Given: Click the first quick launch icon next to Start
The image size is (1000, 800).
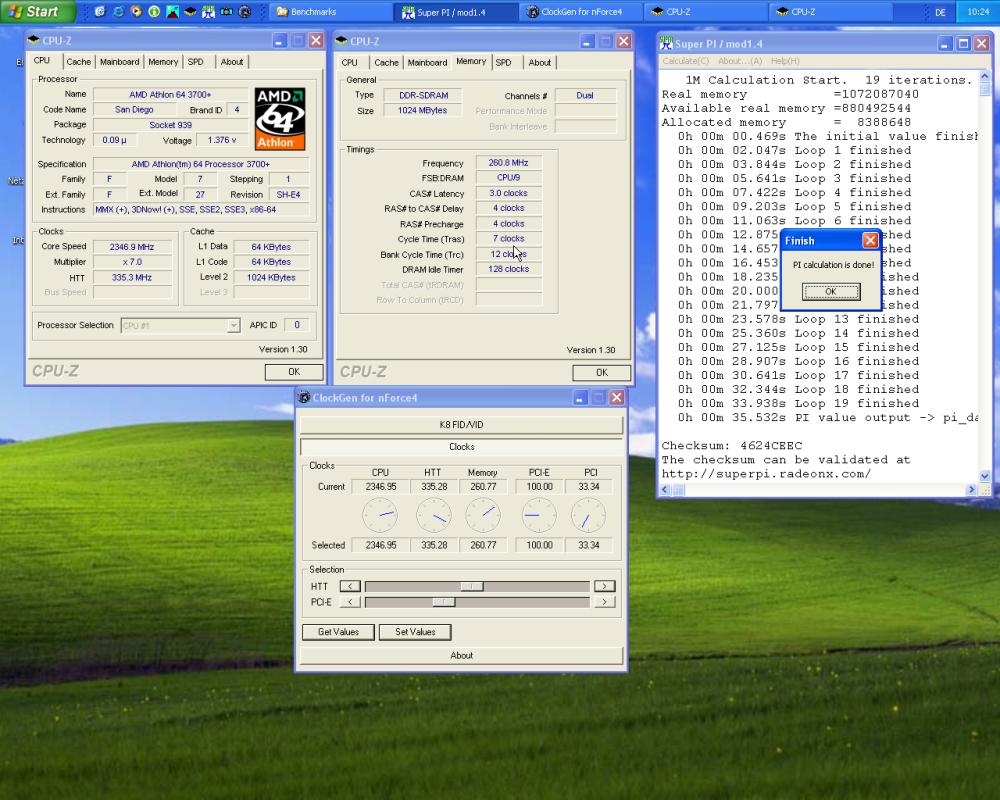Looking at the screenshot, I should [99, 11].
